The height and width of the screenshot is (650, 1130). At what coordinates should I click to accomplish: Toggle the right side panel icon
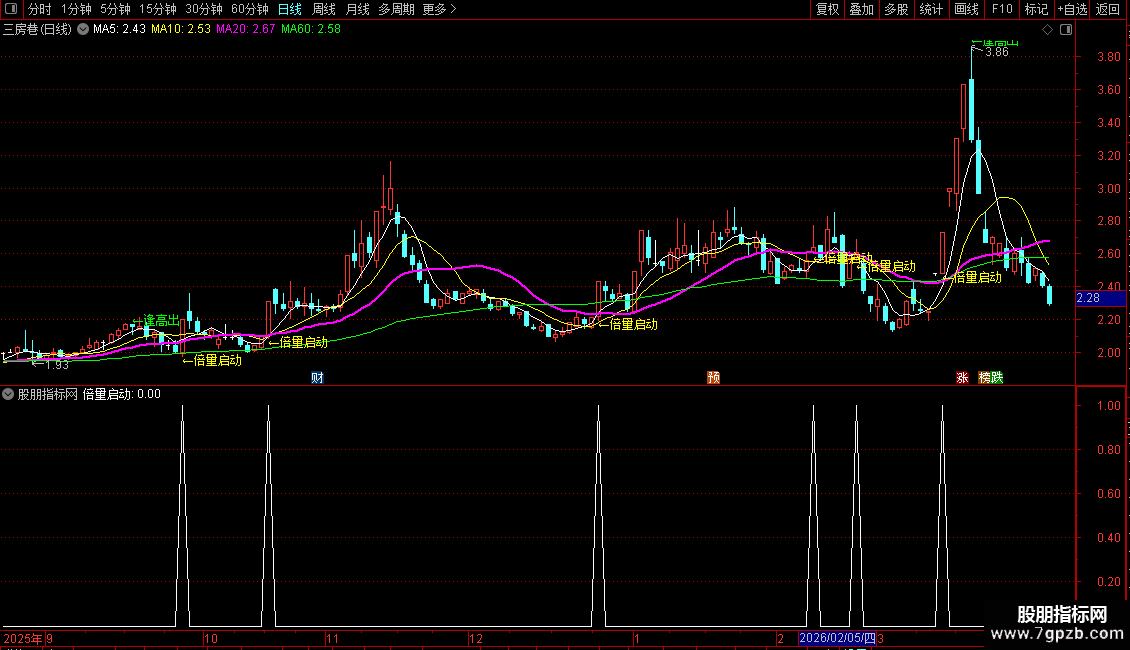click(x=1066, y=30)
